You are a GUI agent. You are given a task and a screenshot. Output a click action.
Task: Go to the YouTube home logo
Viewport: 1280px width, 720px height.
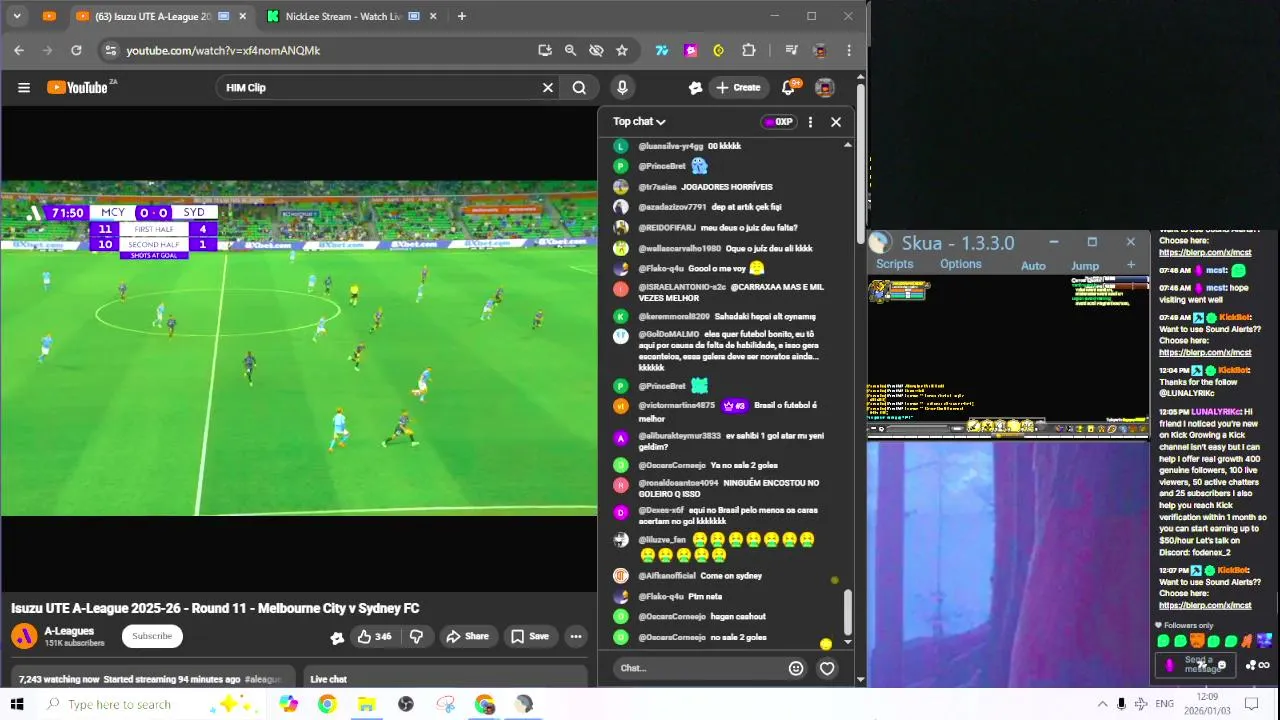80,88
